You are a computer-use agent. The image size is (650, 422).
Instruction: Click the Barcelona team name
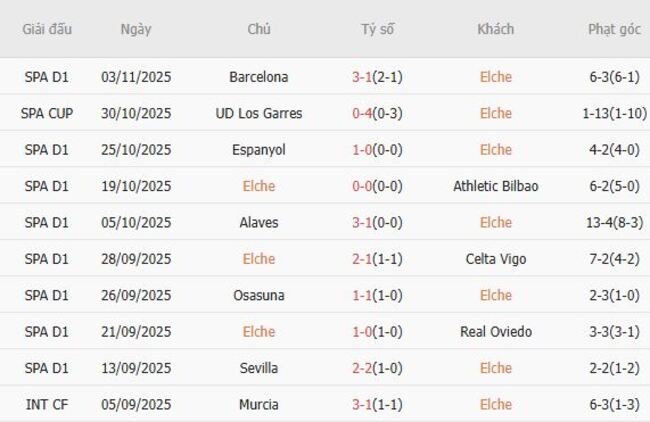pyautogui.click(x=258, y=77)
